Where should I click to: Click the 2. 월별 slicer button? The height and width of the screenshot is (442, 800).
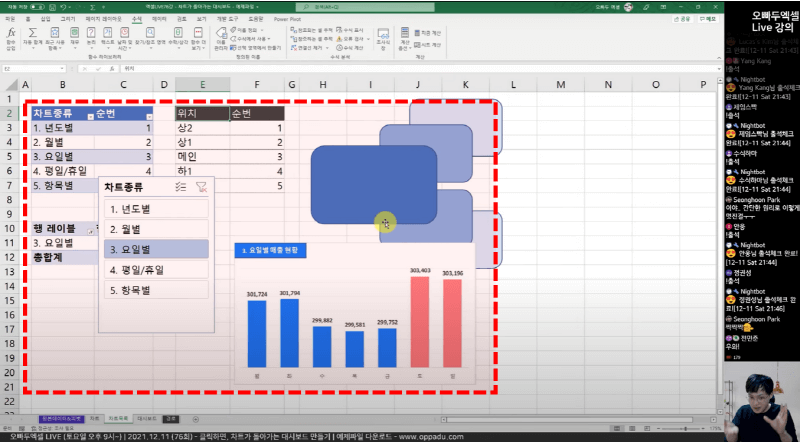tap(156, 229)
